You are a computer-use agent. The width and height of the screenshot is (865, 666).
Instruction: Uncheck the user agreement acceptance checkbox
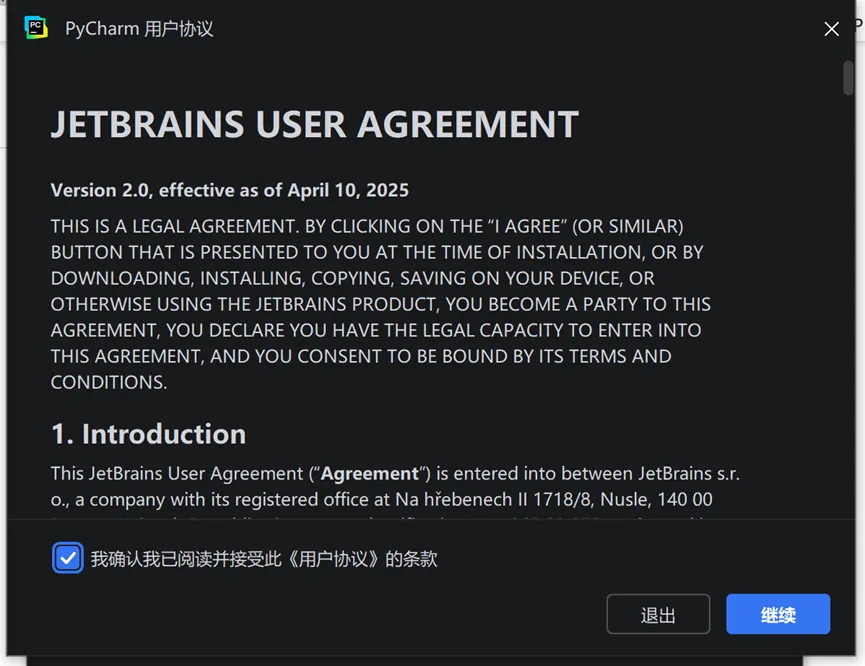(68, 558)
